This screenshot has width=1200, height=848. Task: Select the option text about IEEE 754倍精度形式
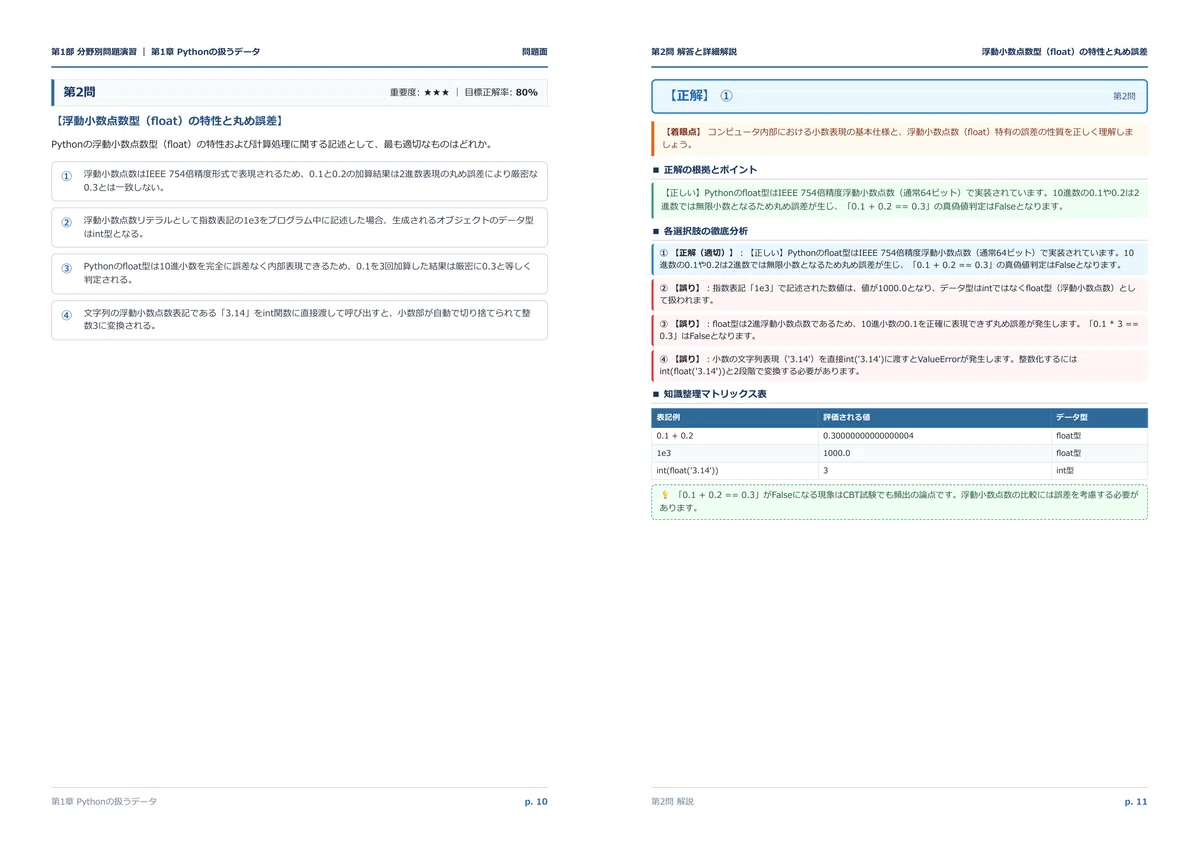[311, 180]
